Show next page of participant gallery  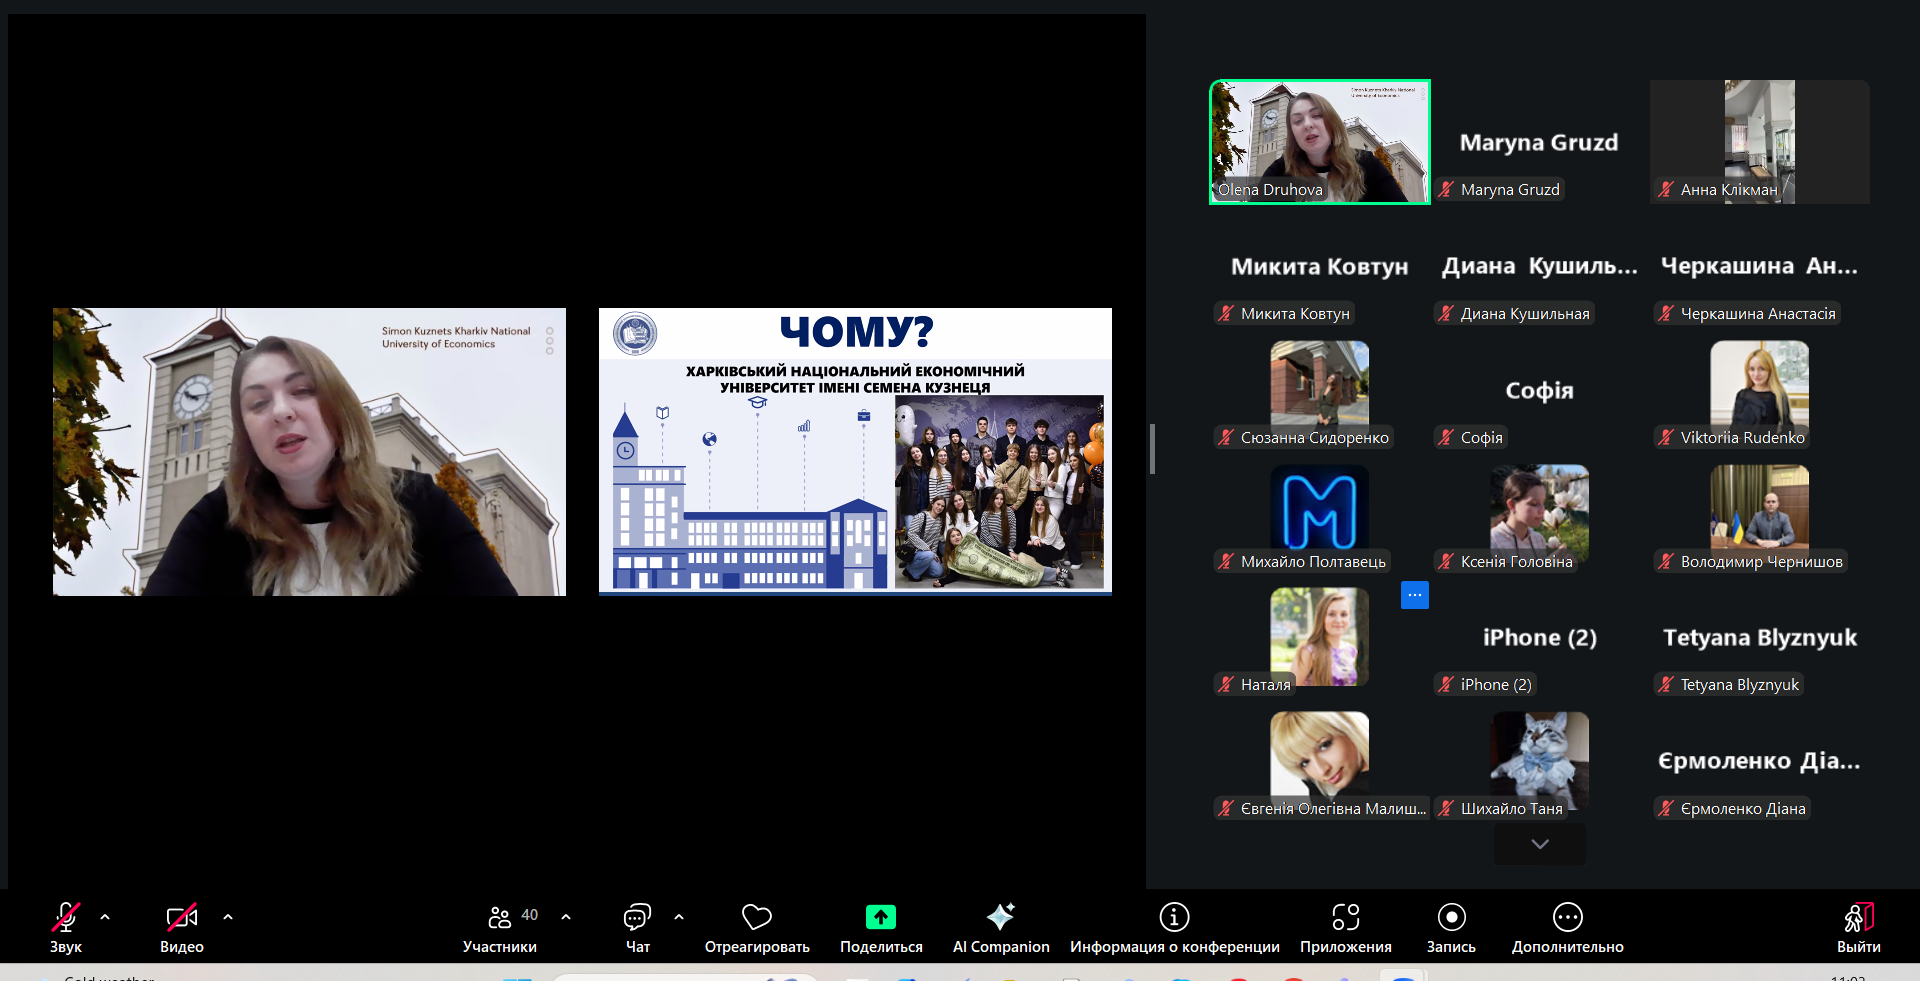1539,844
